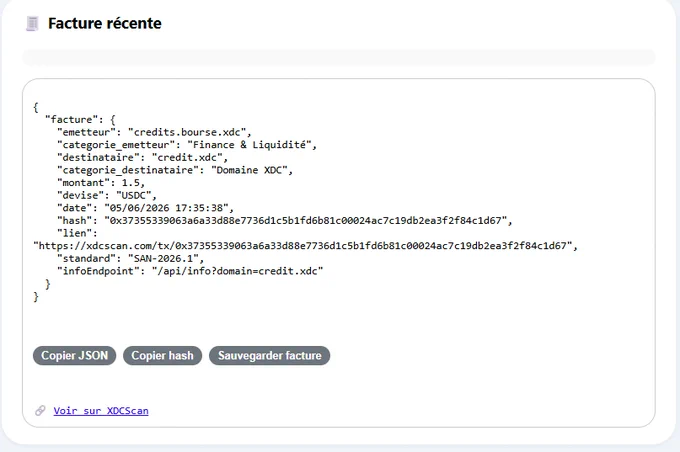Viewport: 680px width, 452px height.
Task: Click the chain link icon near XDCScan
Action: tap(40, 410)
